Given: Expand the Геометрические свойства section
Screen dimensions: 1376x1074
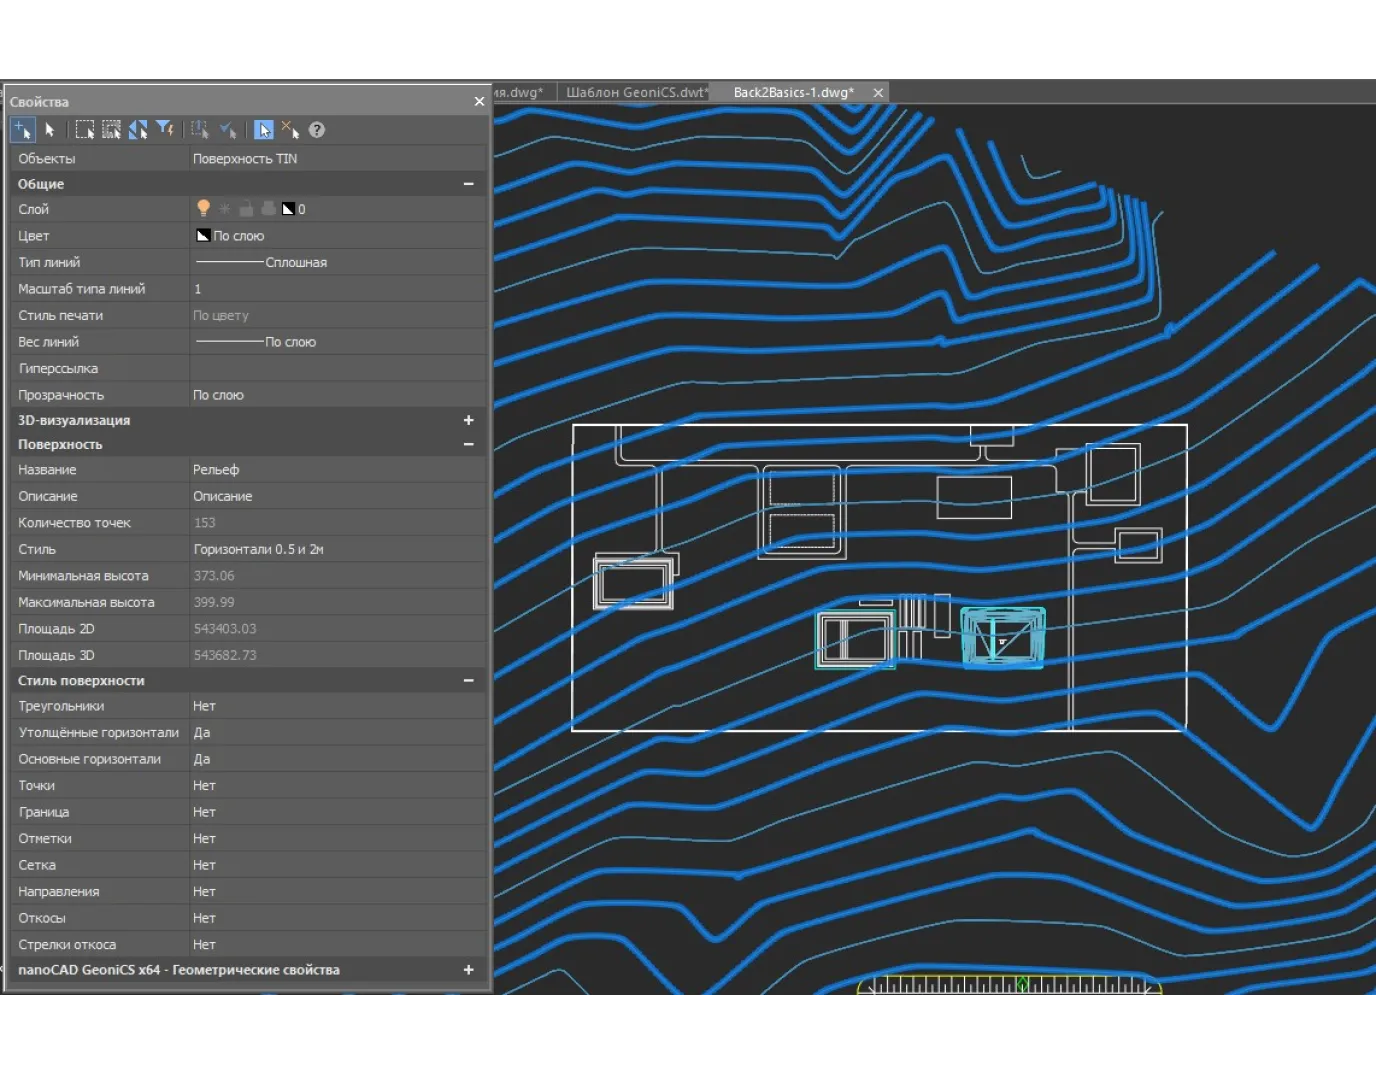Looking at the screenshot, I should (x=468, y=970).
